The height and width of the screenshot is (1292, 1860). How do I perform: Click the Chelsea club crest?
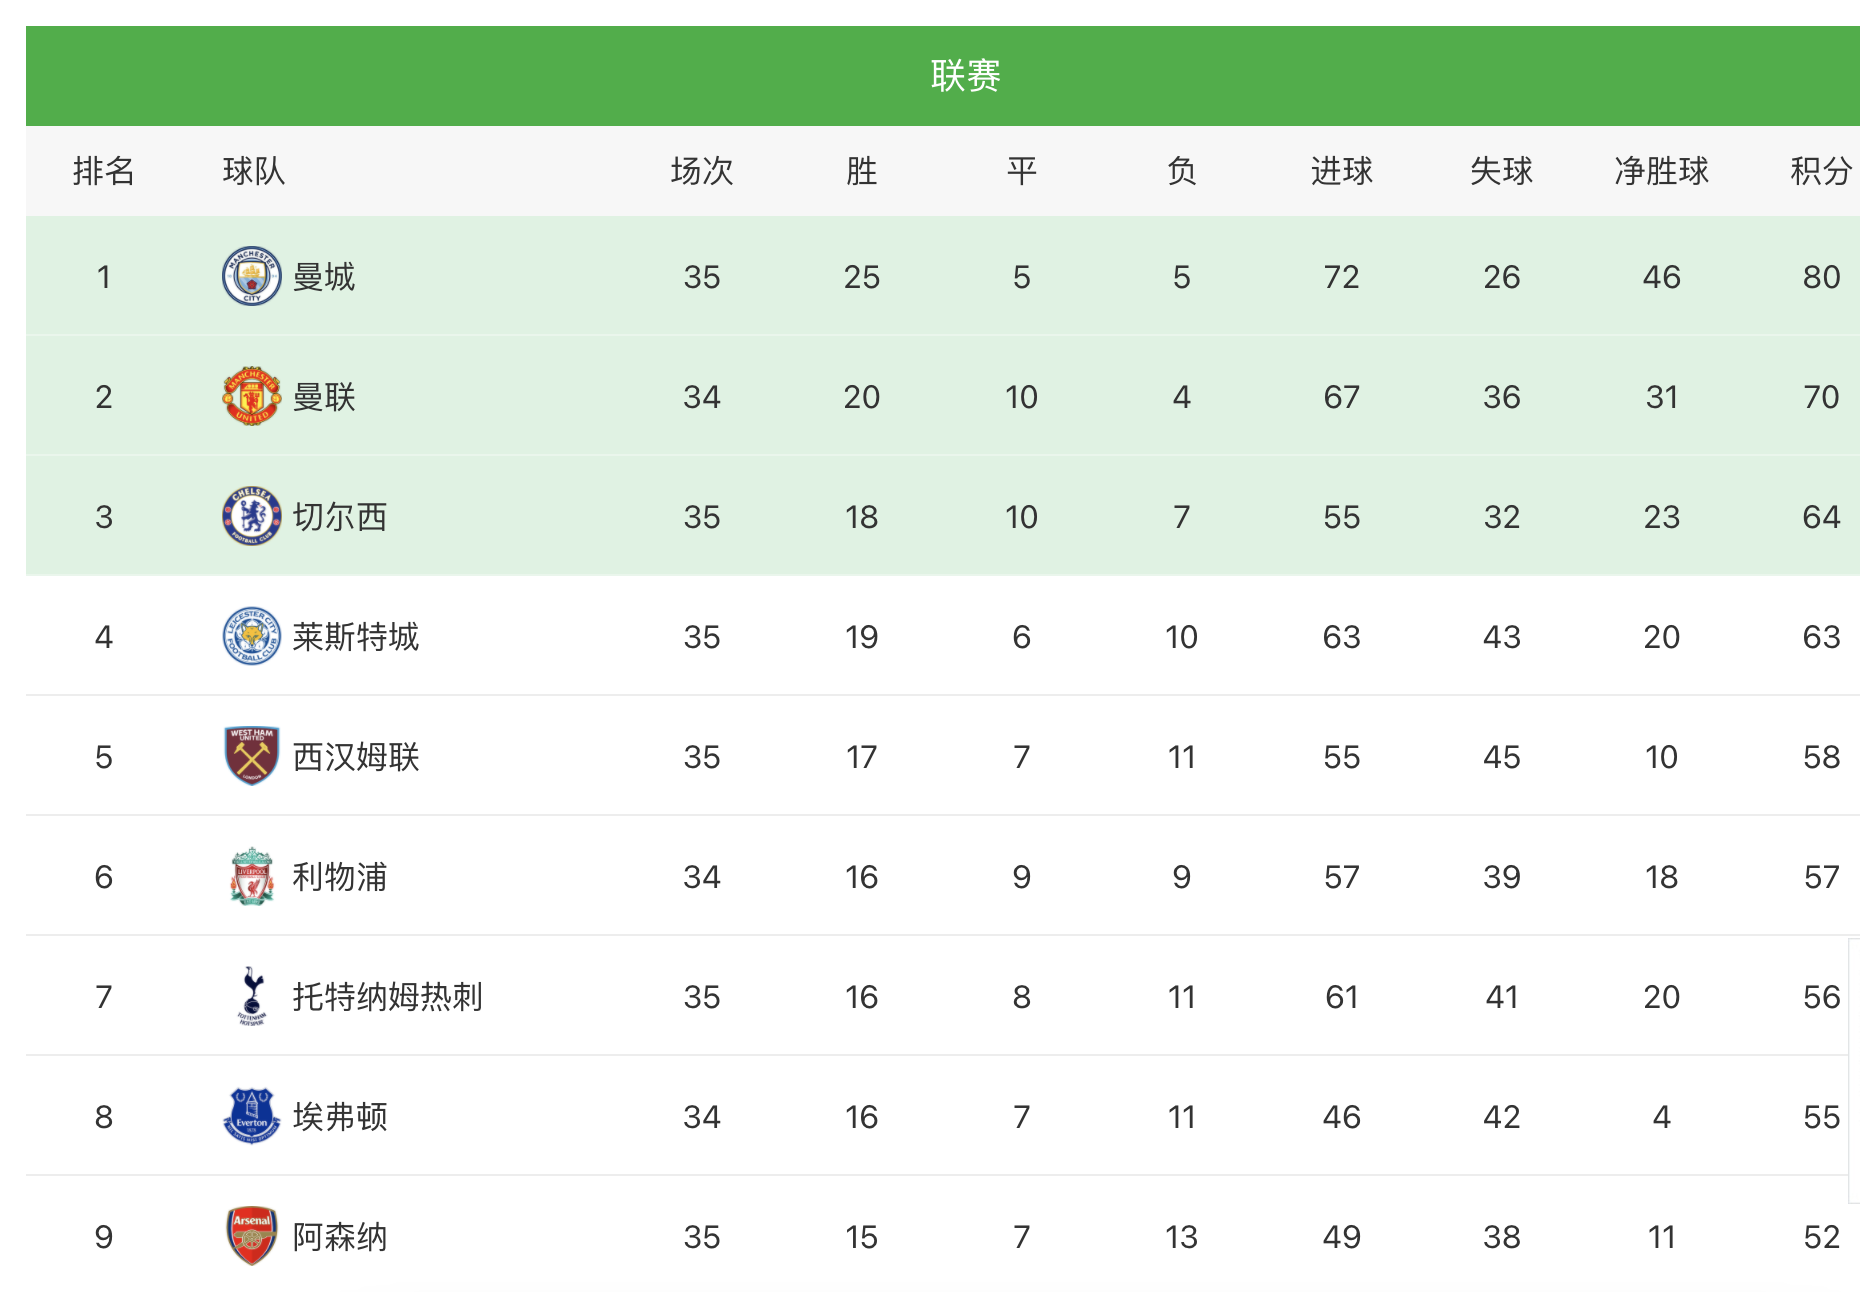251,516
